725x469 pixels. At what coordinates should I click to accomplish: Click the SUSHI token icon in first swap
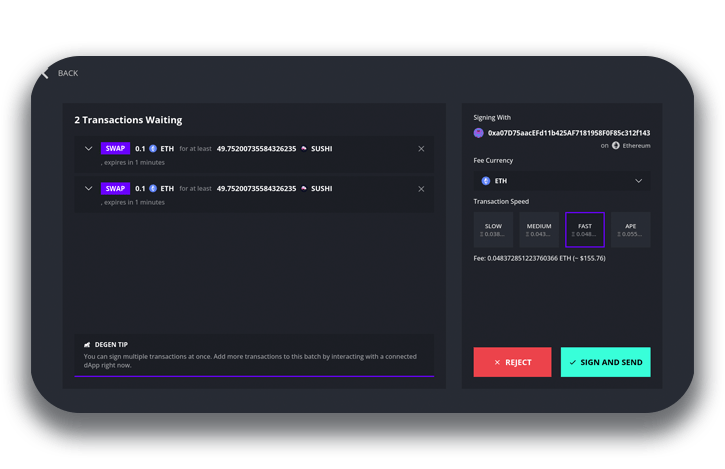click(x=304, y=148)
